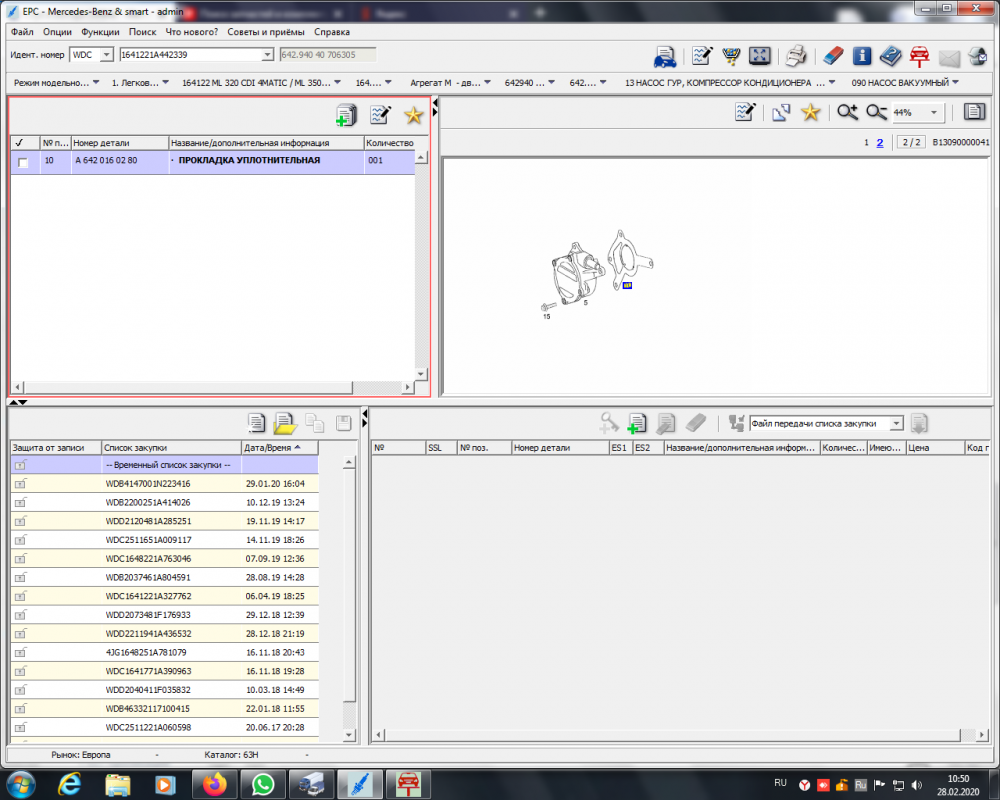Open the blue info icon
Viewport: 1000px width, 800px height.
pos(862,56)
